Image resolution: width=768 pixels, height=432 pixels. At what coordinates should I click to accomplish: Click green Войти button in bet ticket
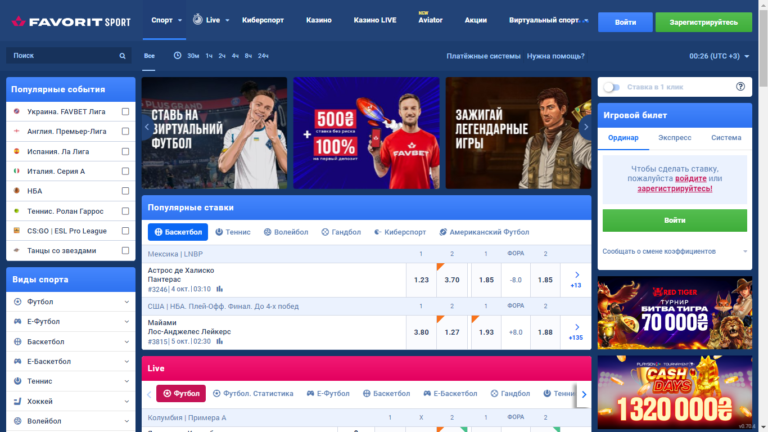point(674,220)
